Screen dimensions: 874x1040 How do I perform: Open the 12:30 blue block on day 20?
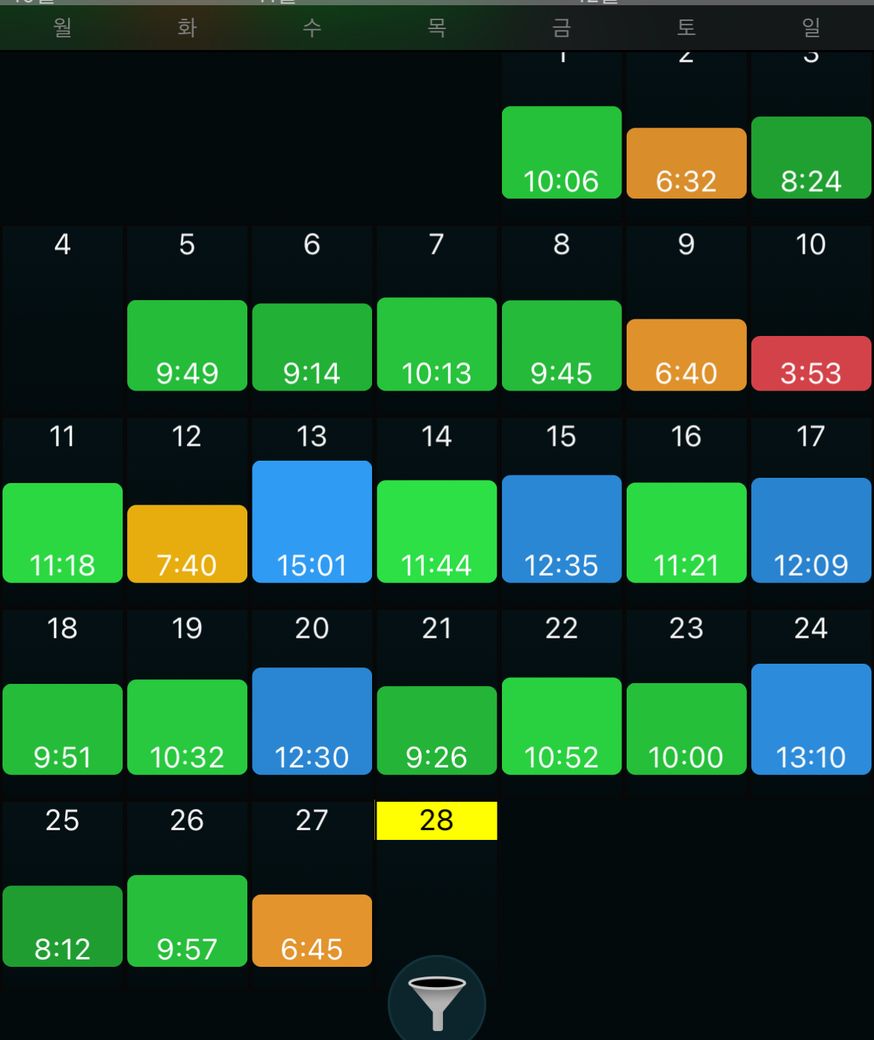coord(312,721)
